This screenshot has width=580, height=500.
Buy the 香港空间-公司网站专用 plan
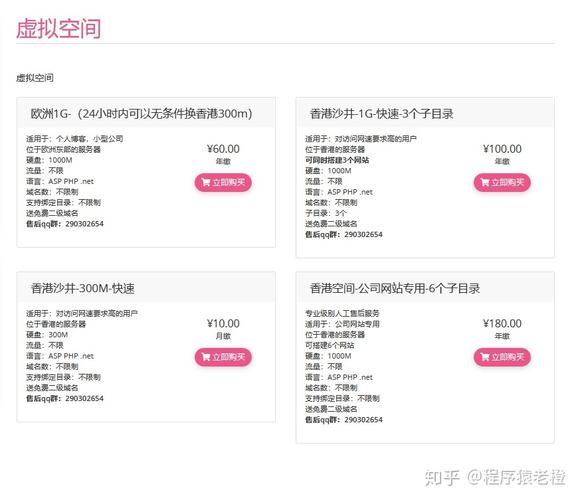[x=502, y=357]
